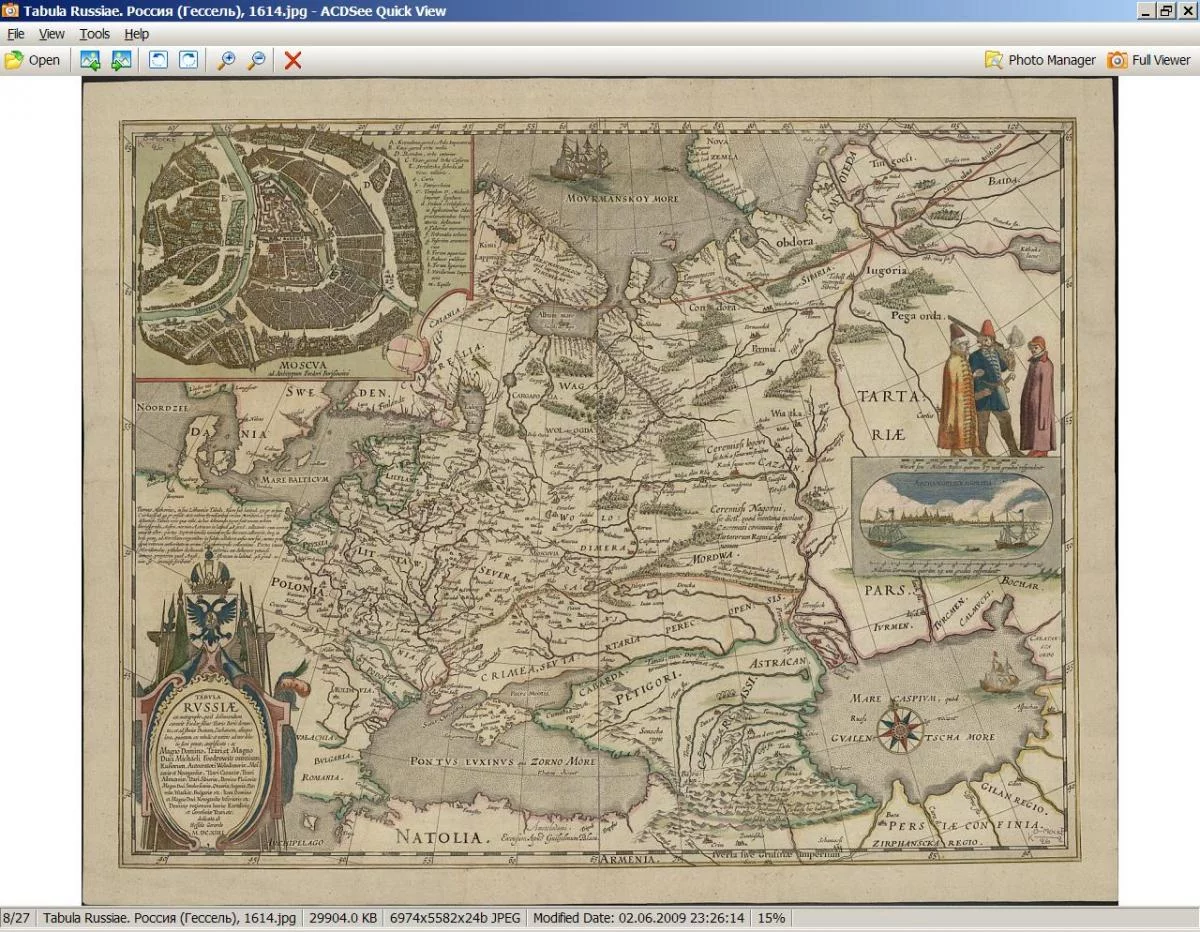This screenshot has width=1200, height=932.
Task: Rotate the image clockwise
Action: coord(188,60)
